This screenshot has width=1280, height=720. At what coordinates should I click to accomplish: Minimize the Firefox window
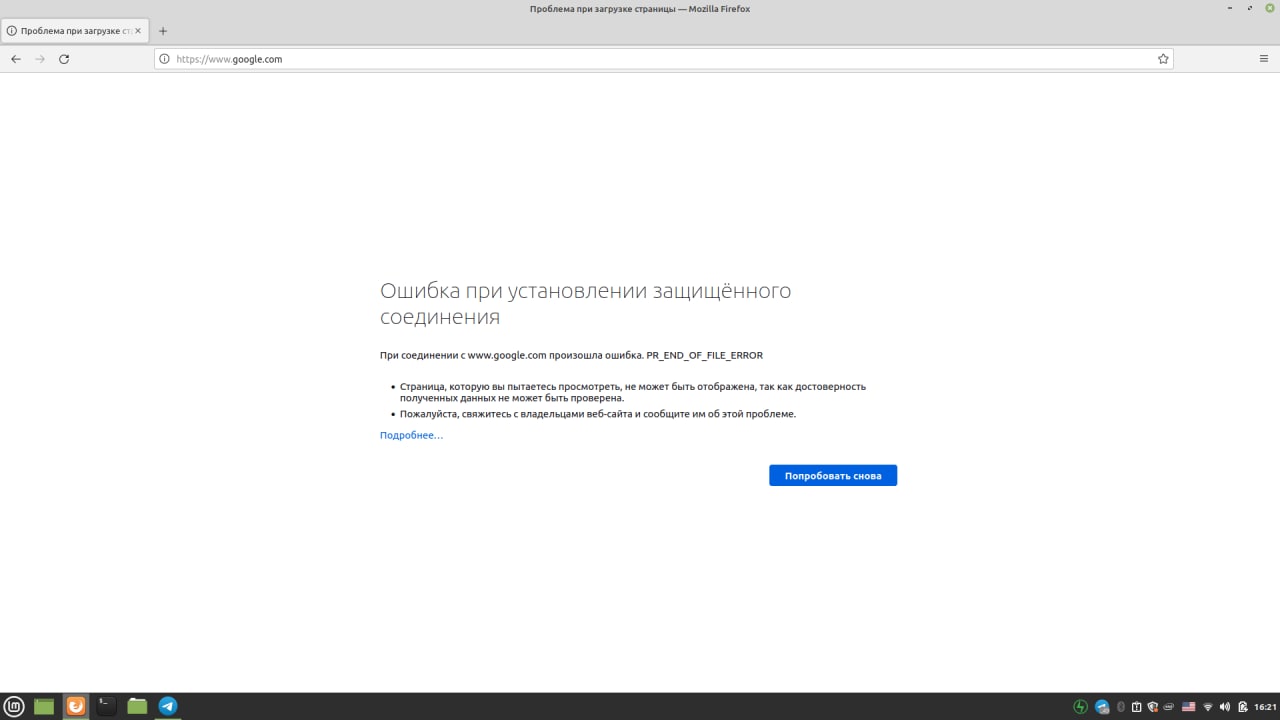tap(1230, 8)
